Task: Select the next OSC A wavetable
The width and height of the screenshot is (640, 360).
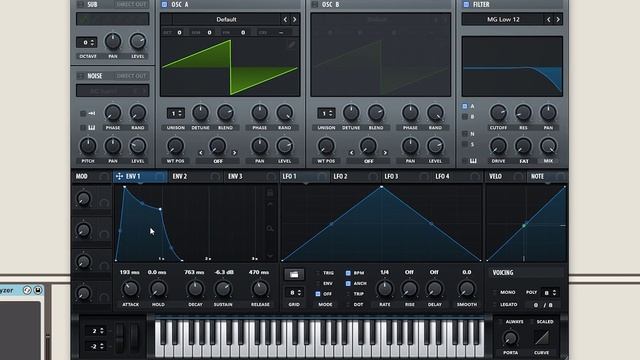Action: tap(294, 19)
